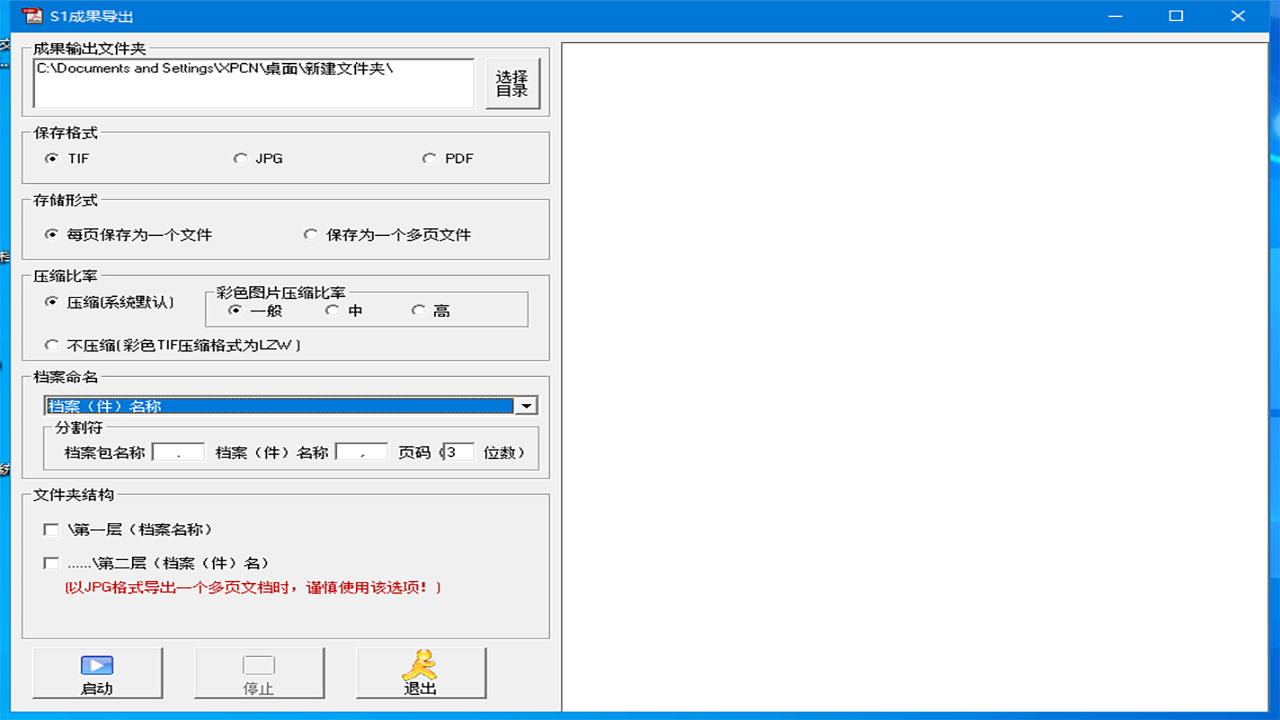1280x720 pixels.
Task: Set color compression ratio to 一般
Action: pos(235,311)
